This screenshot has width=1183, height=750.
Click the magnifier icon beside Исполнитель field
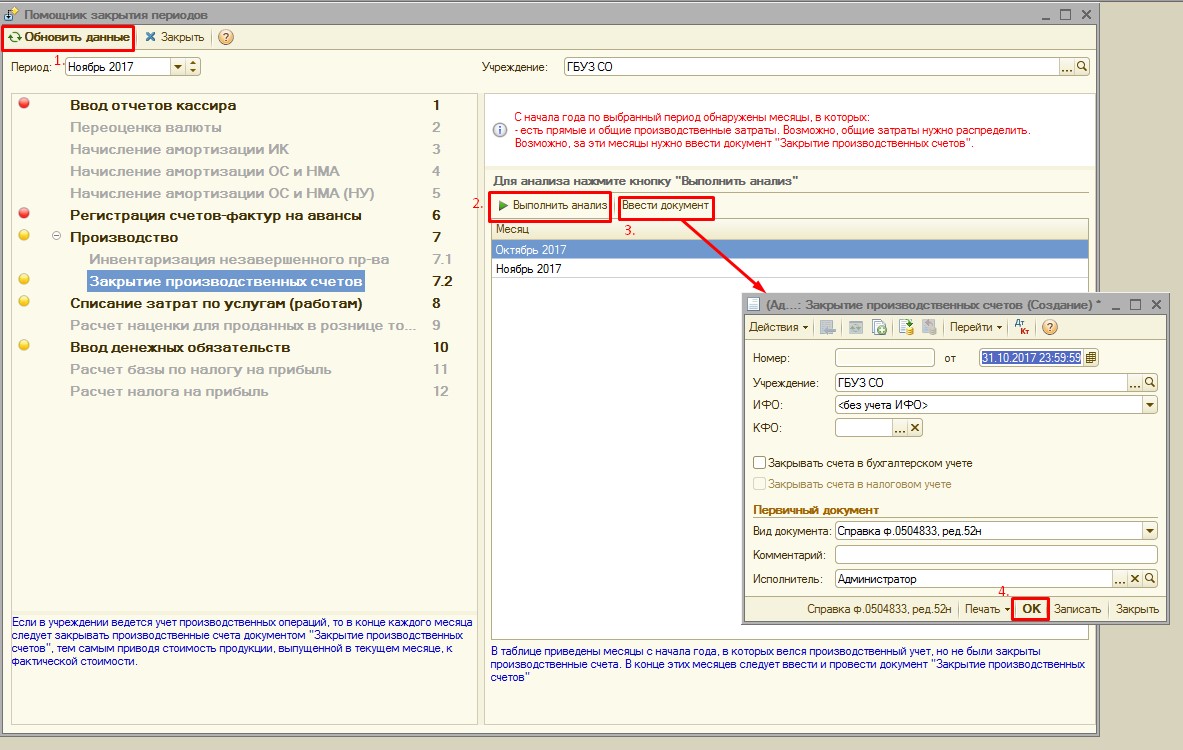tap(1150, 579)
